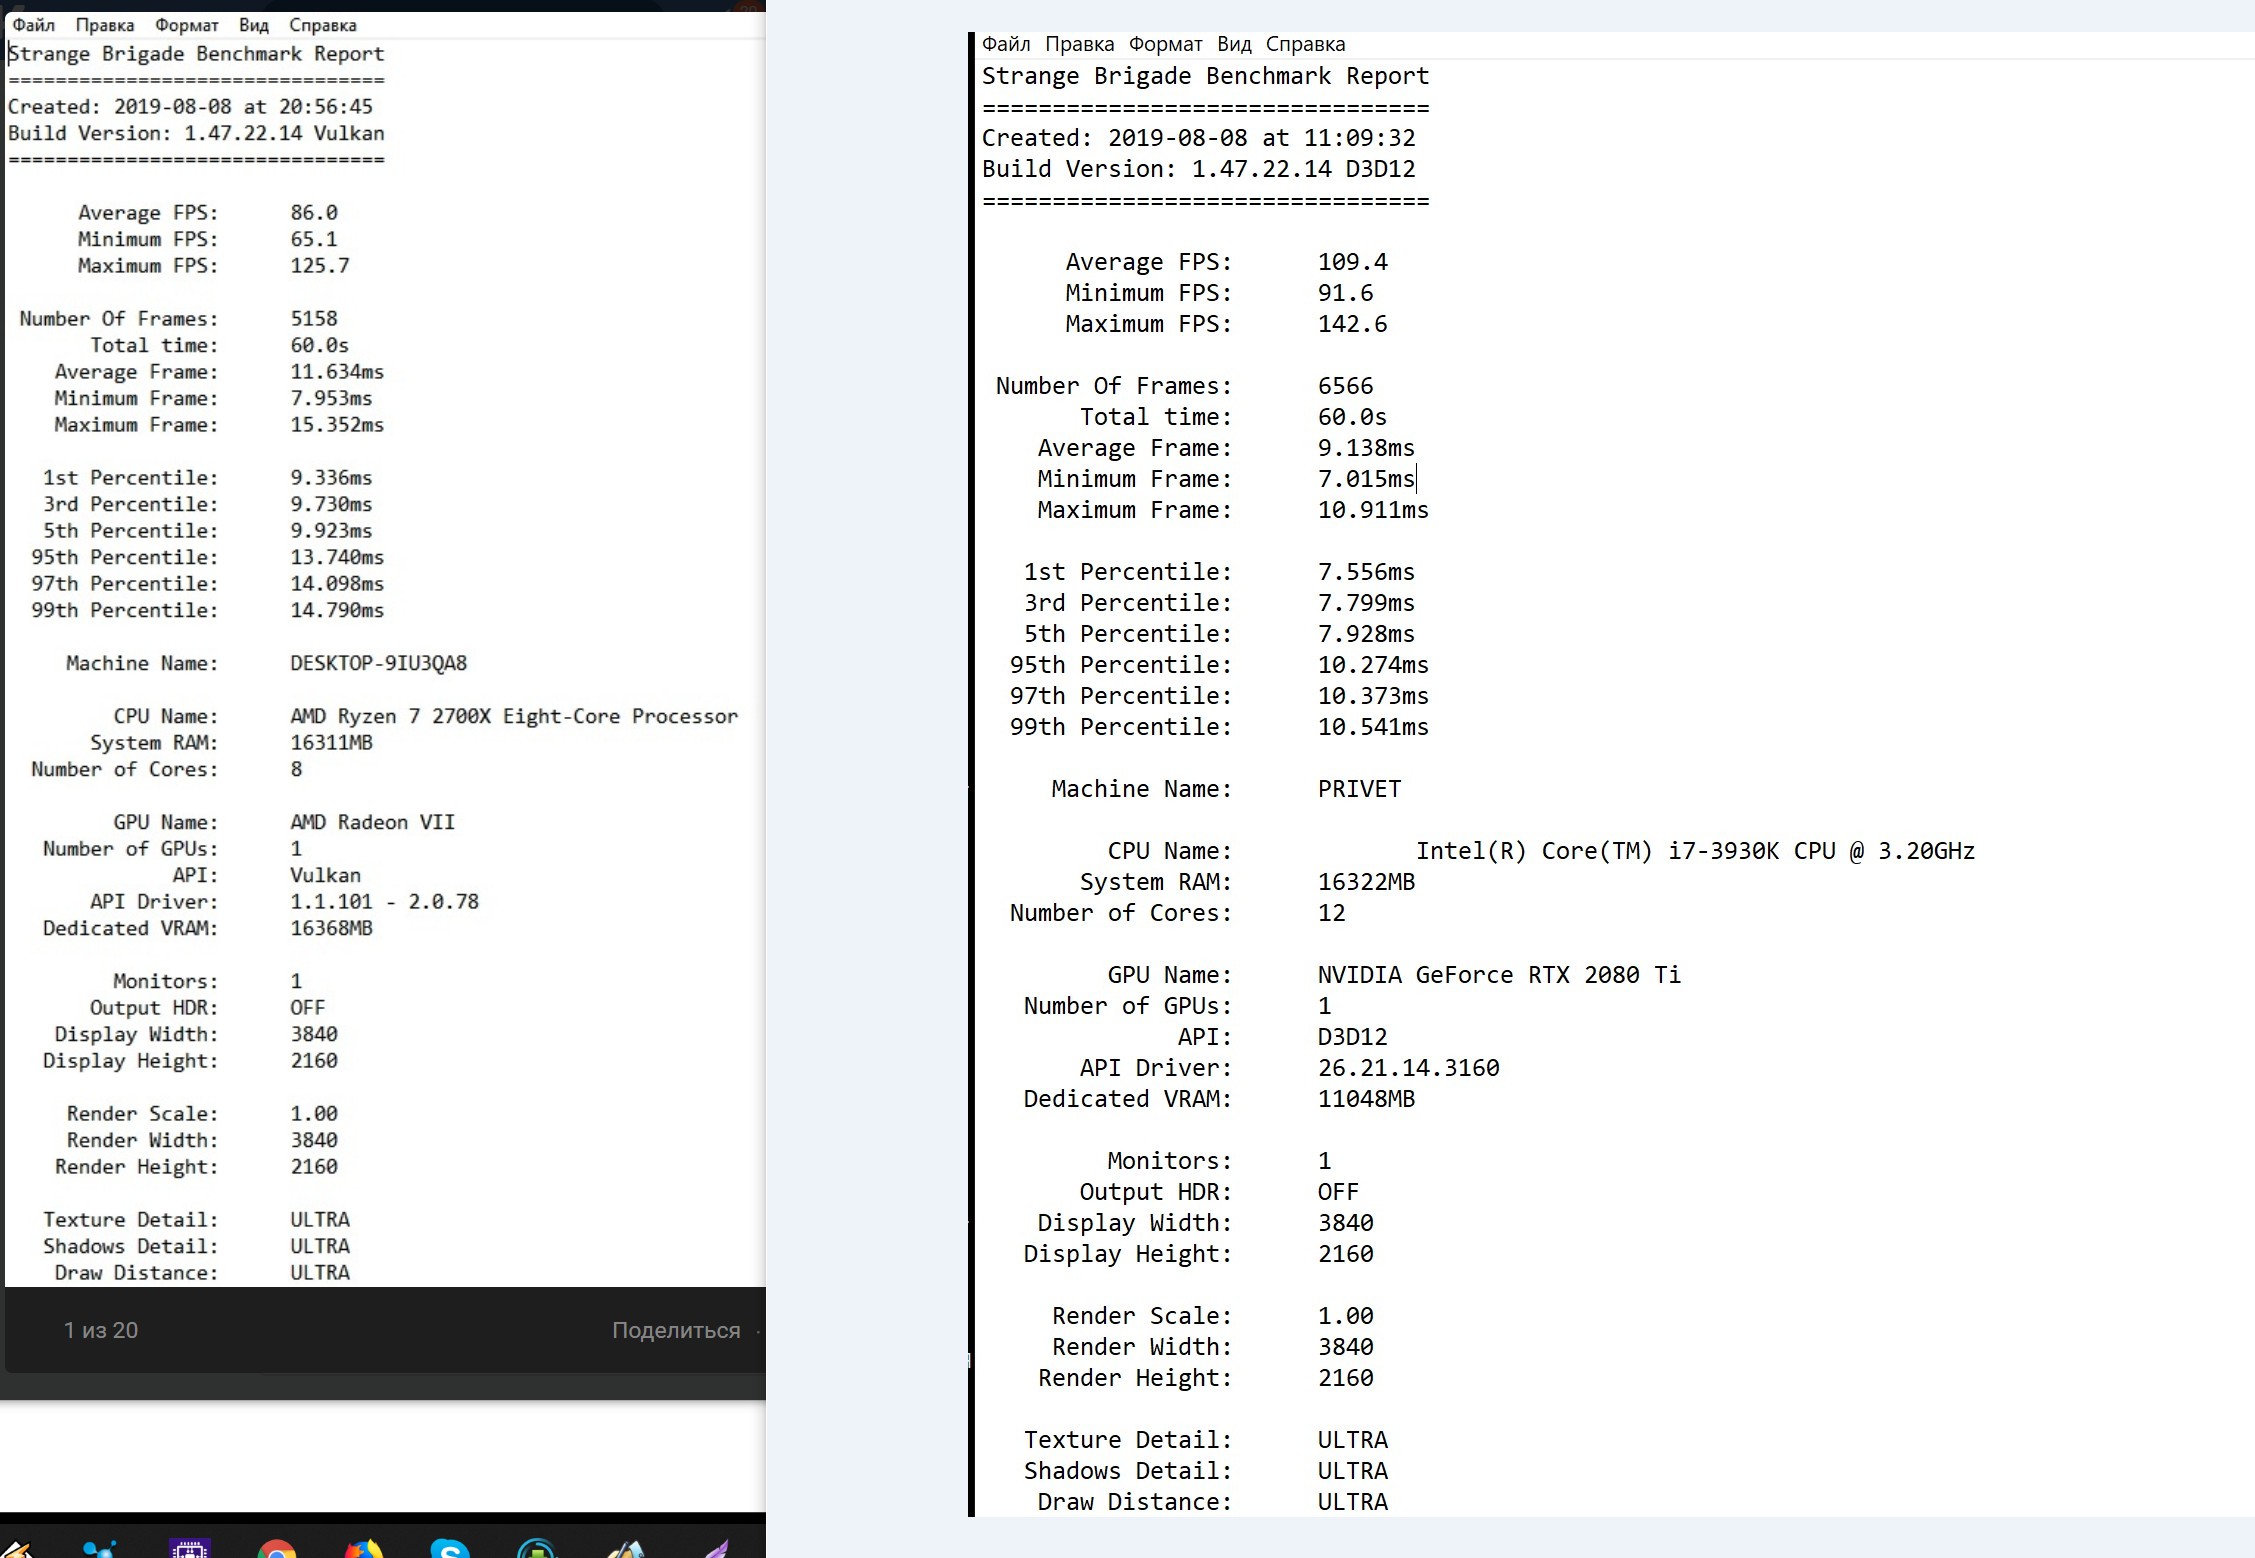Open Файл menu in the right Notepad
The width and height of the screenshot is (2255, 1558).
(x=1005, y=44)
